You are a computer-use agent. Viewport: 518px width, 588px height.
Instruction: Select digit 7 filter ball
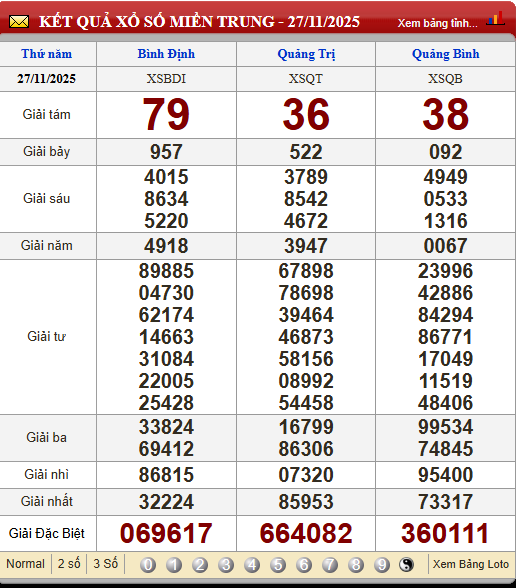(x=330, y=565)
